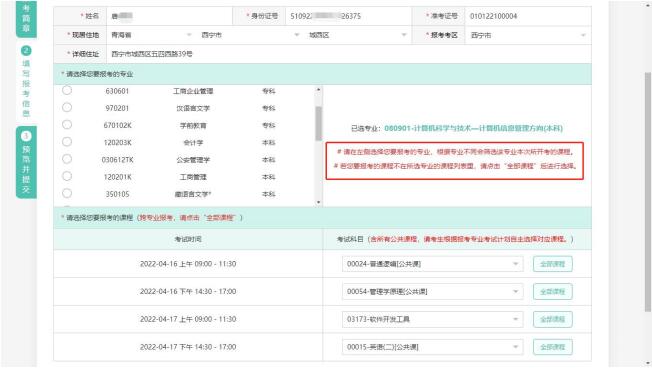The image size is (652, 368).
Task: Click all-courses button for April 16 morning
Action: click(x=553, y=264)
